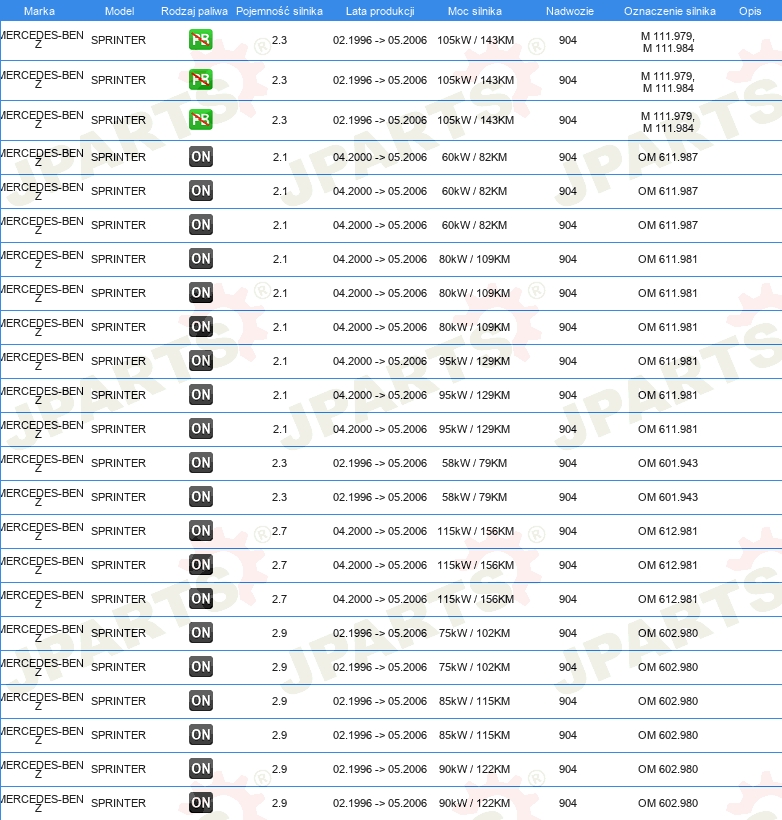This screenshot has height=820, width=782.
Task: Click 80kW / 109KM in the first such row
Action: click(474, 259)
